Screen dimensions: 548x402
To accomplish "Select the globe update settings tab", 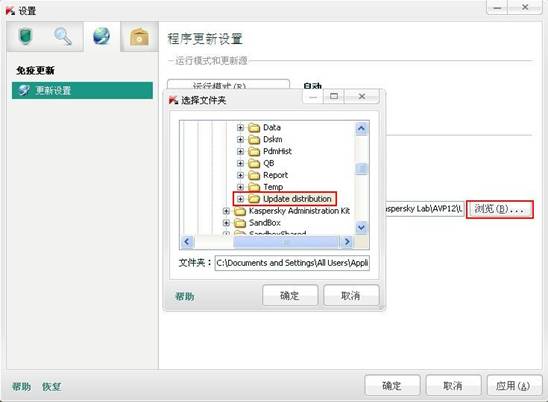I will click(102, 37).
